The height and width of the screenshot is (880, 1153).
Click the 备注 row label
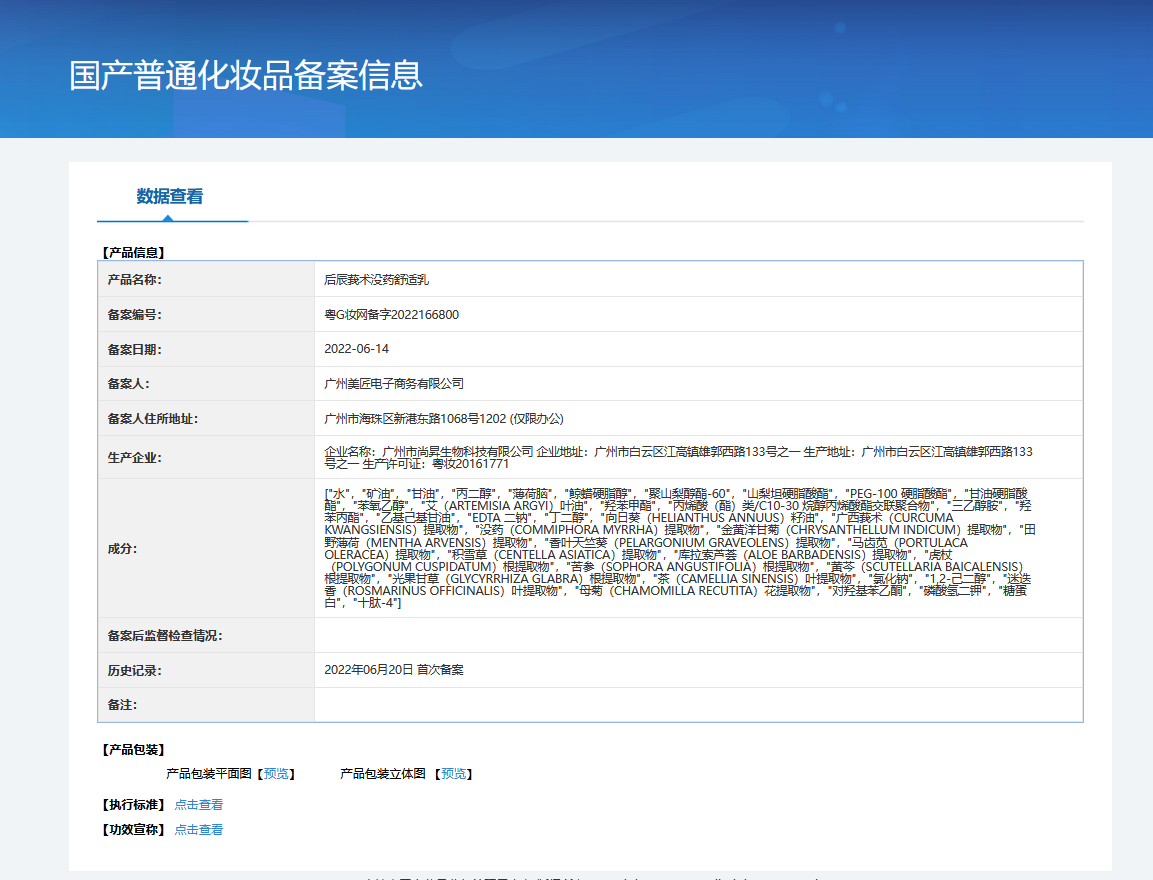[x=122, y=705]
